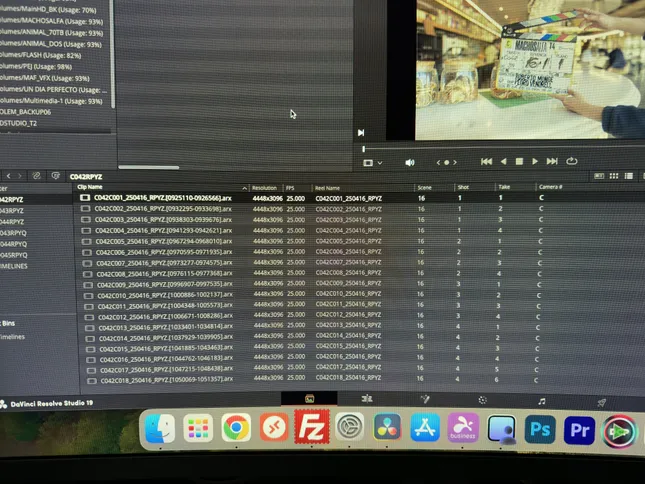Open FileZilla from the Dock
The image size is (645, 484).
(x=312, y=427)
